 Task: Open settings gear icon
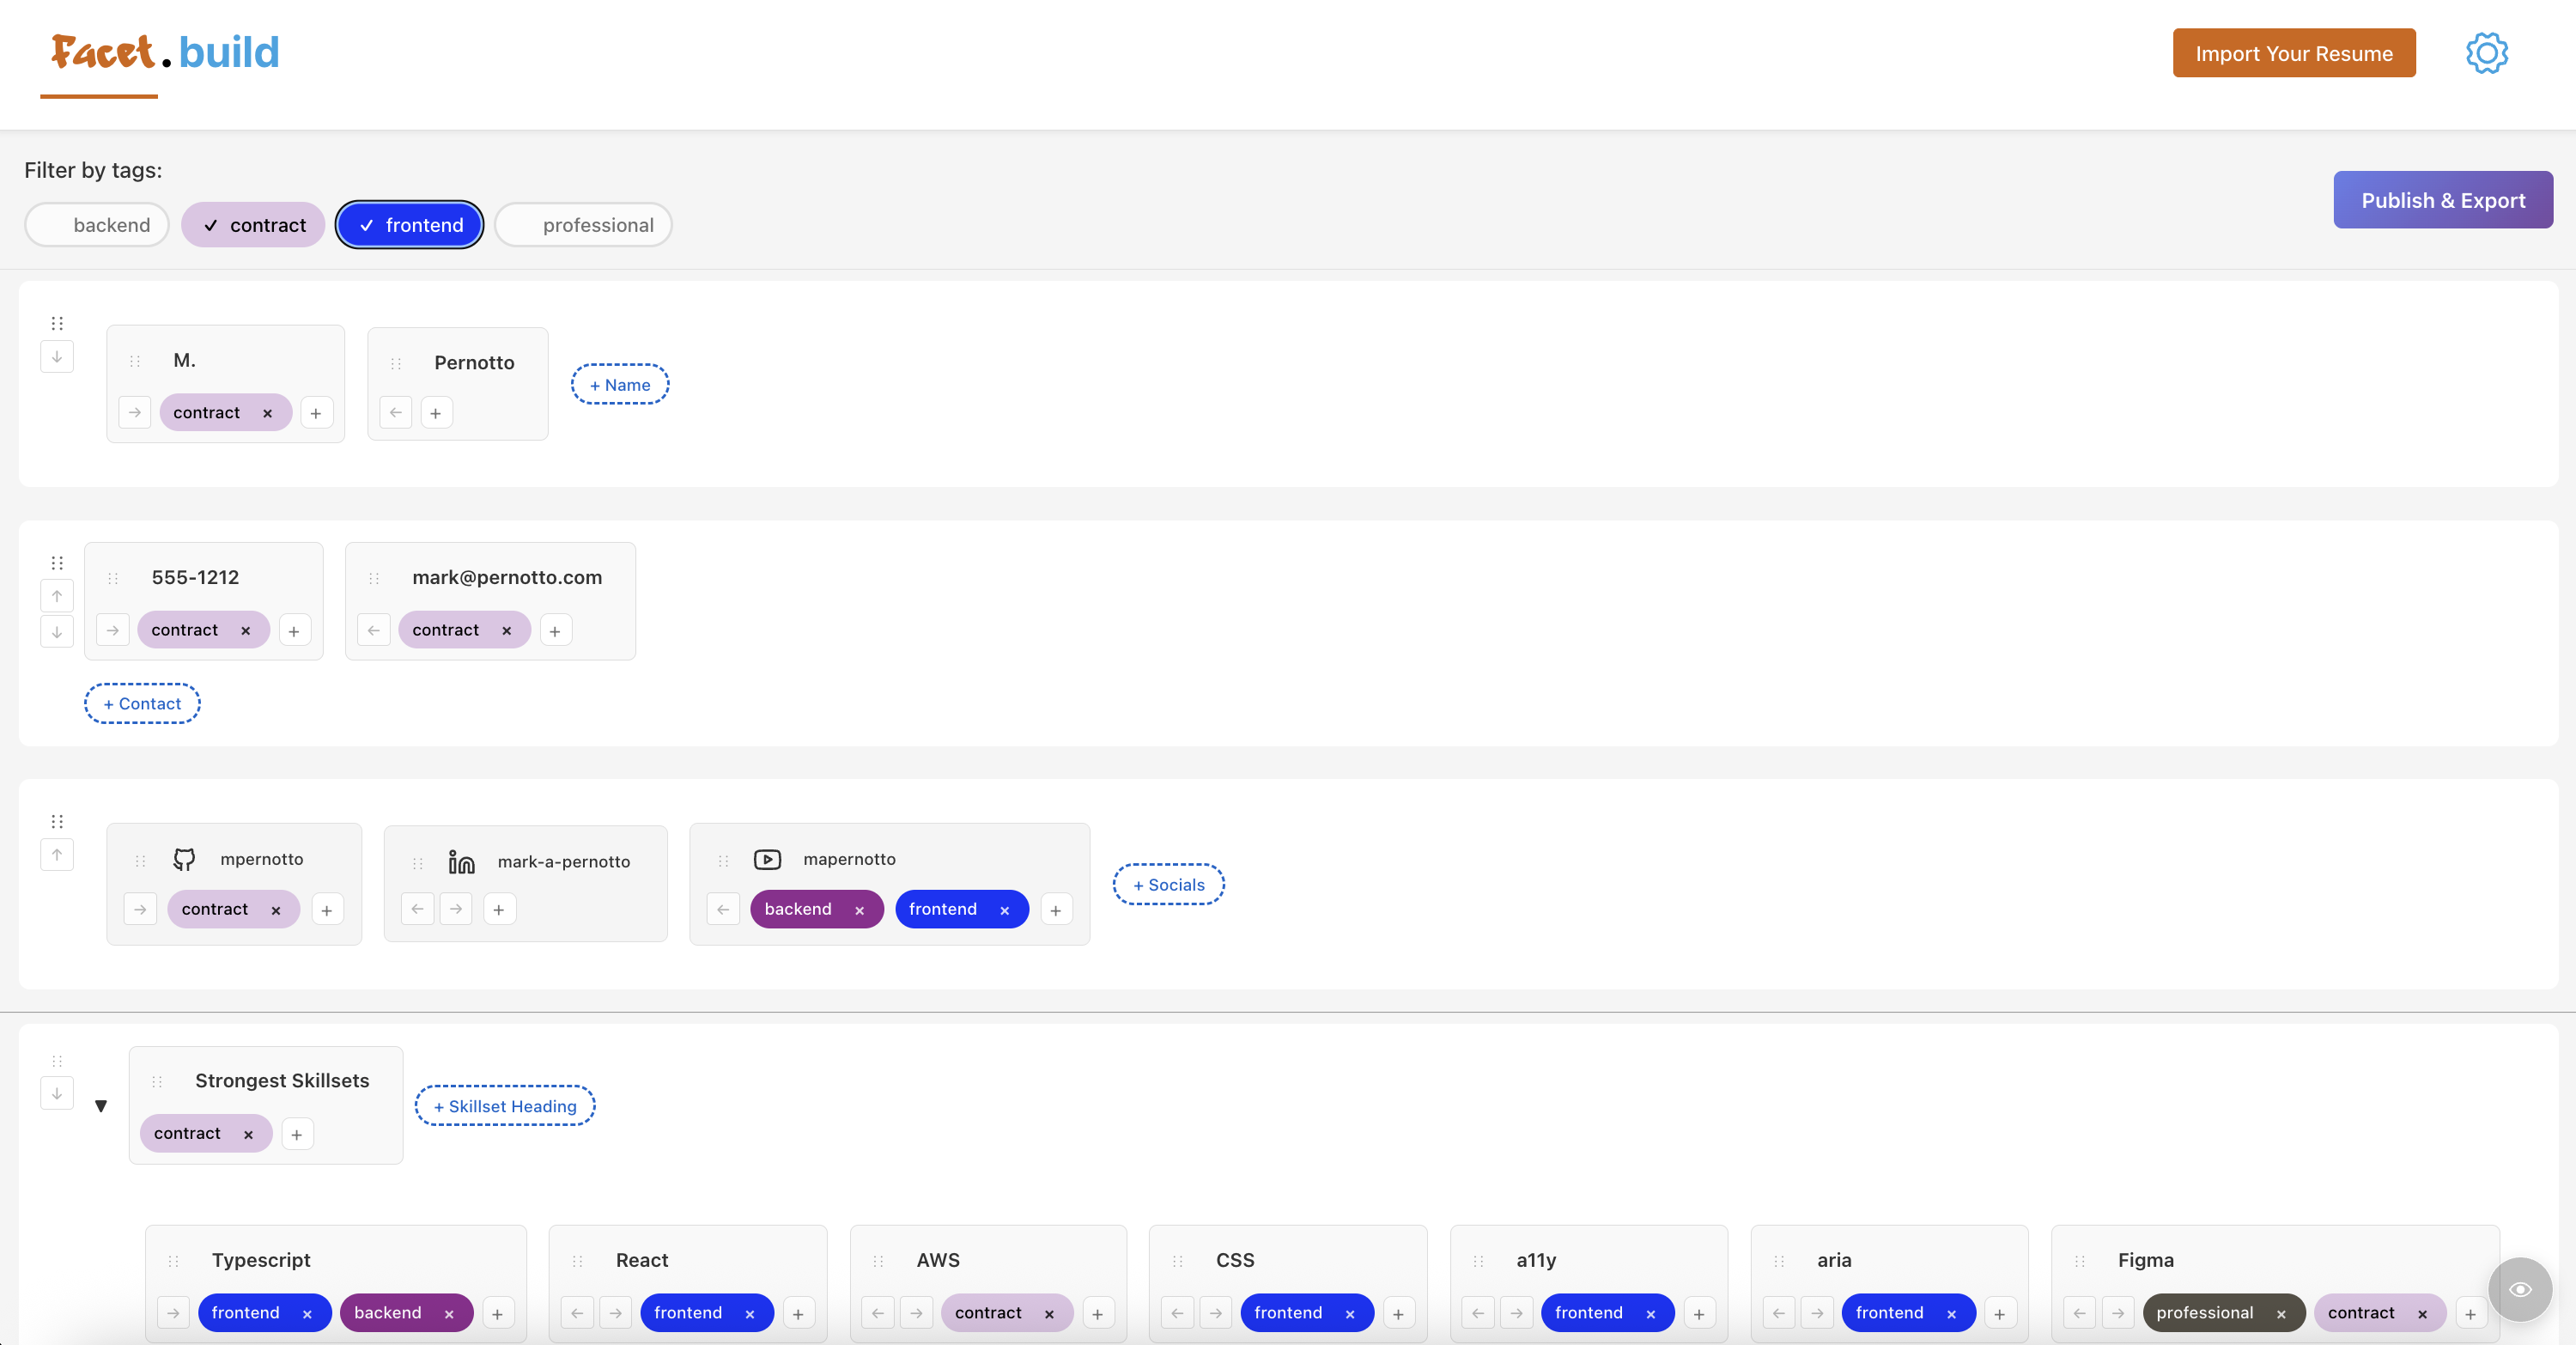tap(2486, 53)
